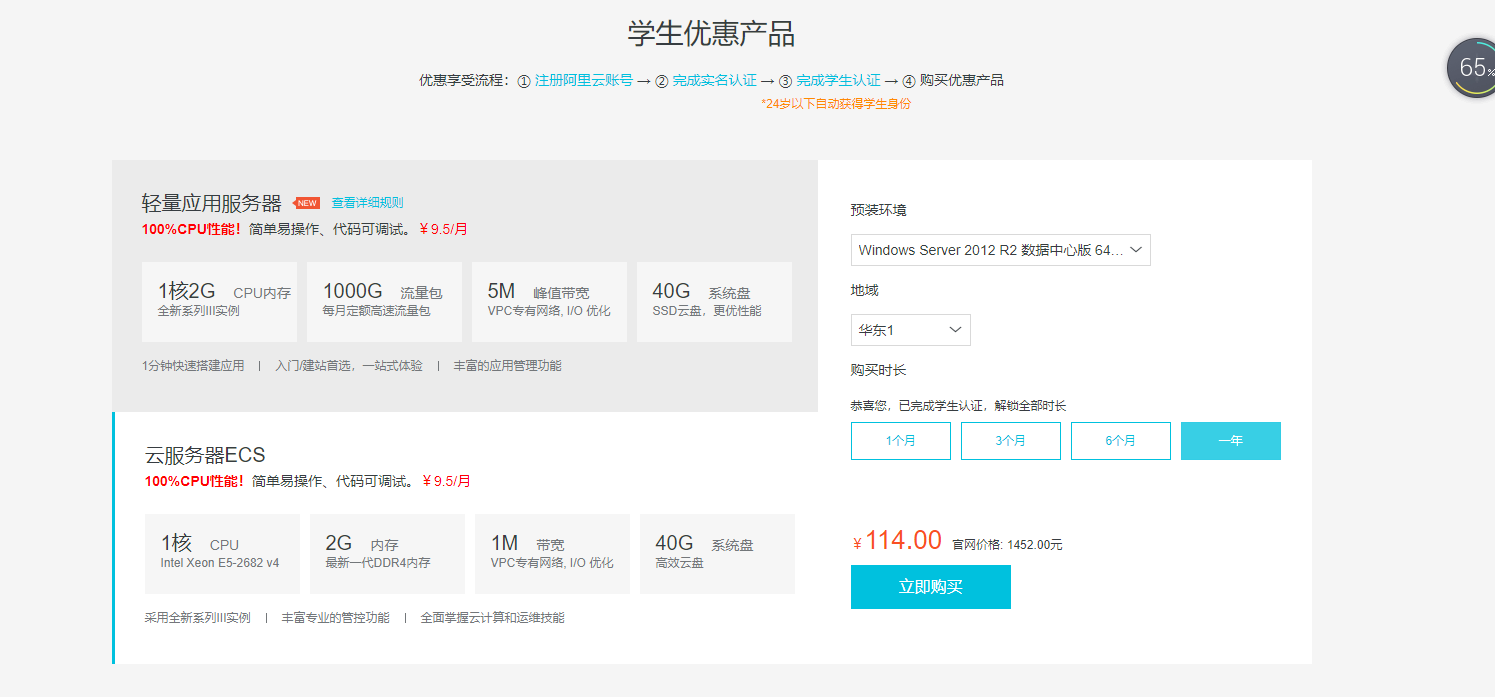Click the 官网价格: 1452.00元 text

tap(1007, 545)
